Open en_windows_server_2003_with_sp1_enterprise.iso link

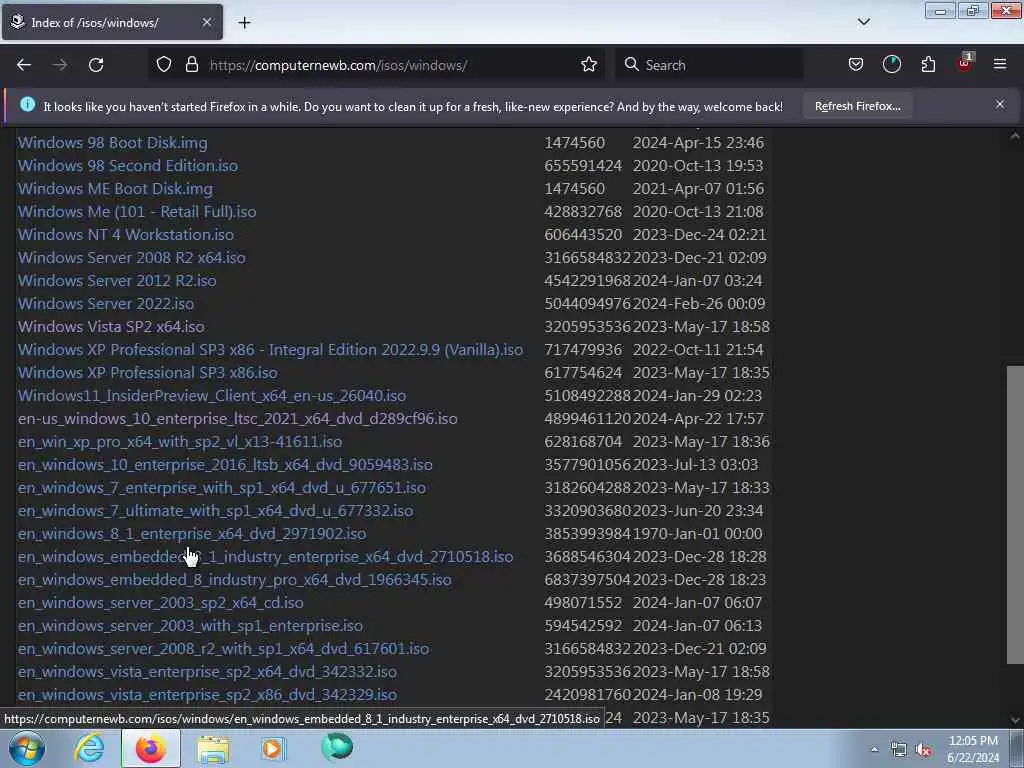190,626
